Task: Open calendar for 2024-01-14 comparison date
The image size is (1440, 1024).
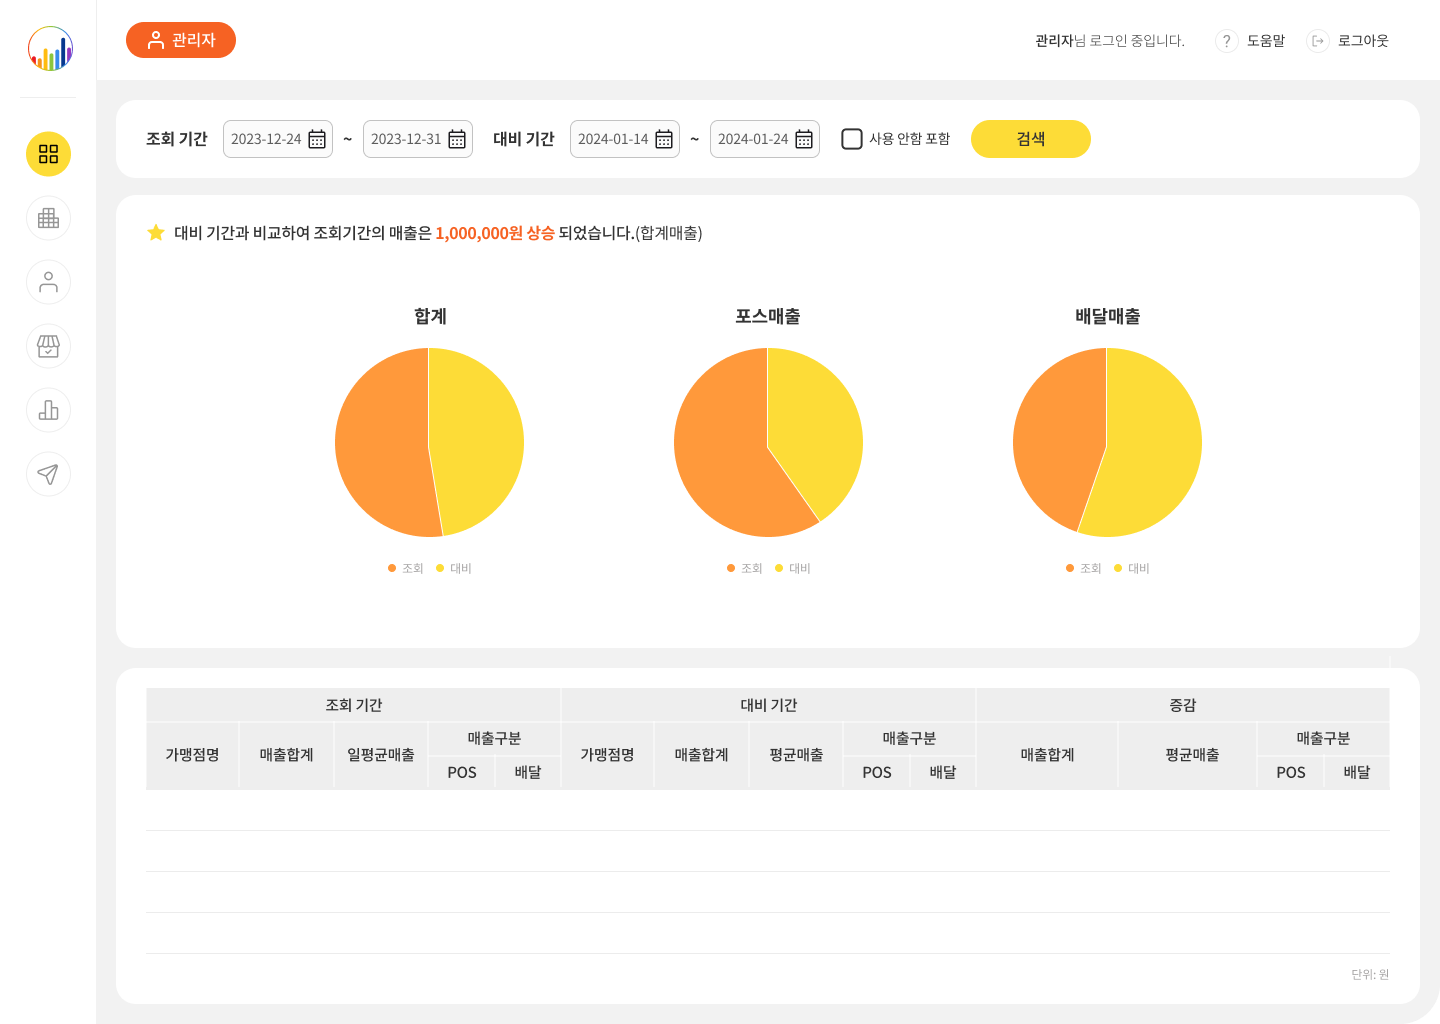Action: (x=664, y=139)
